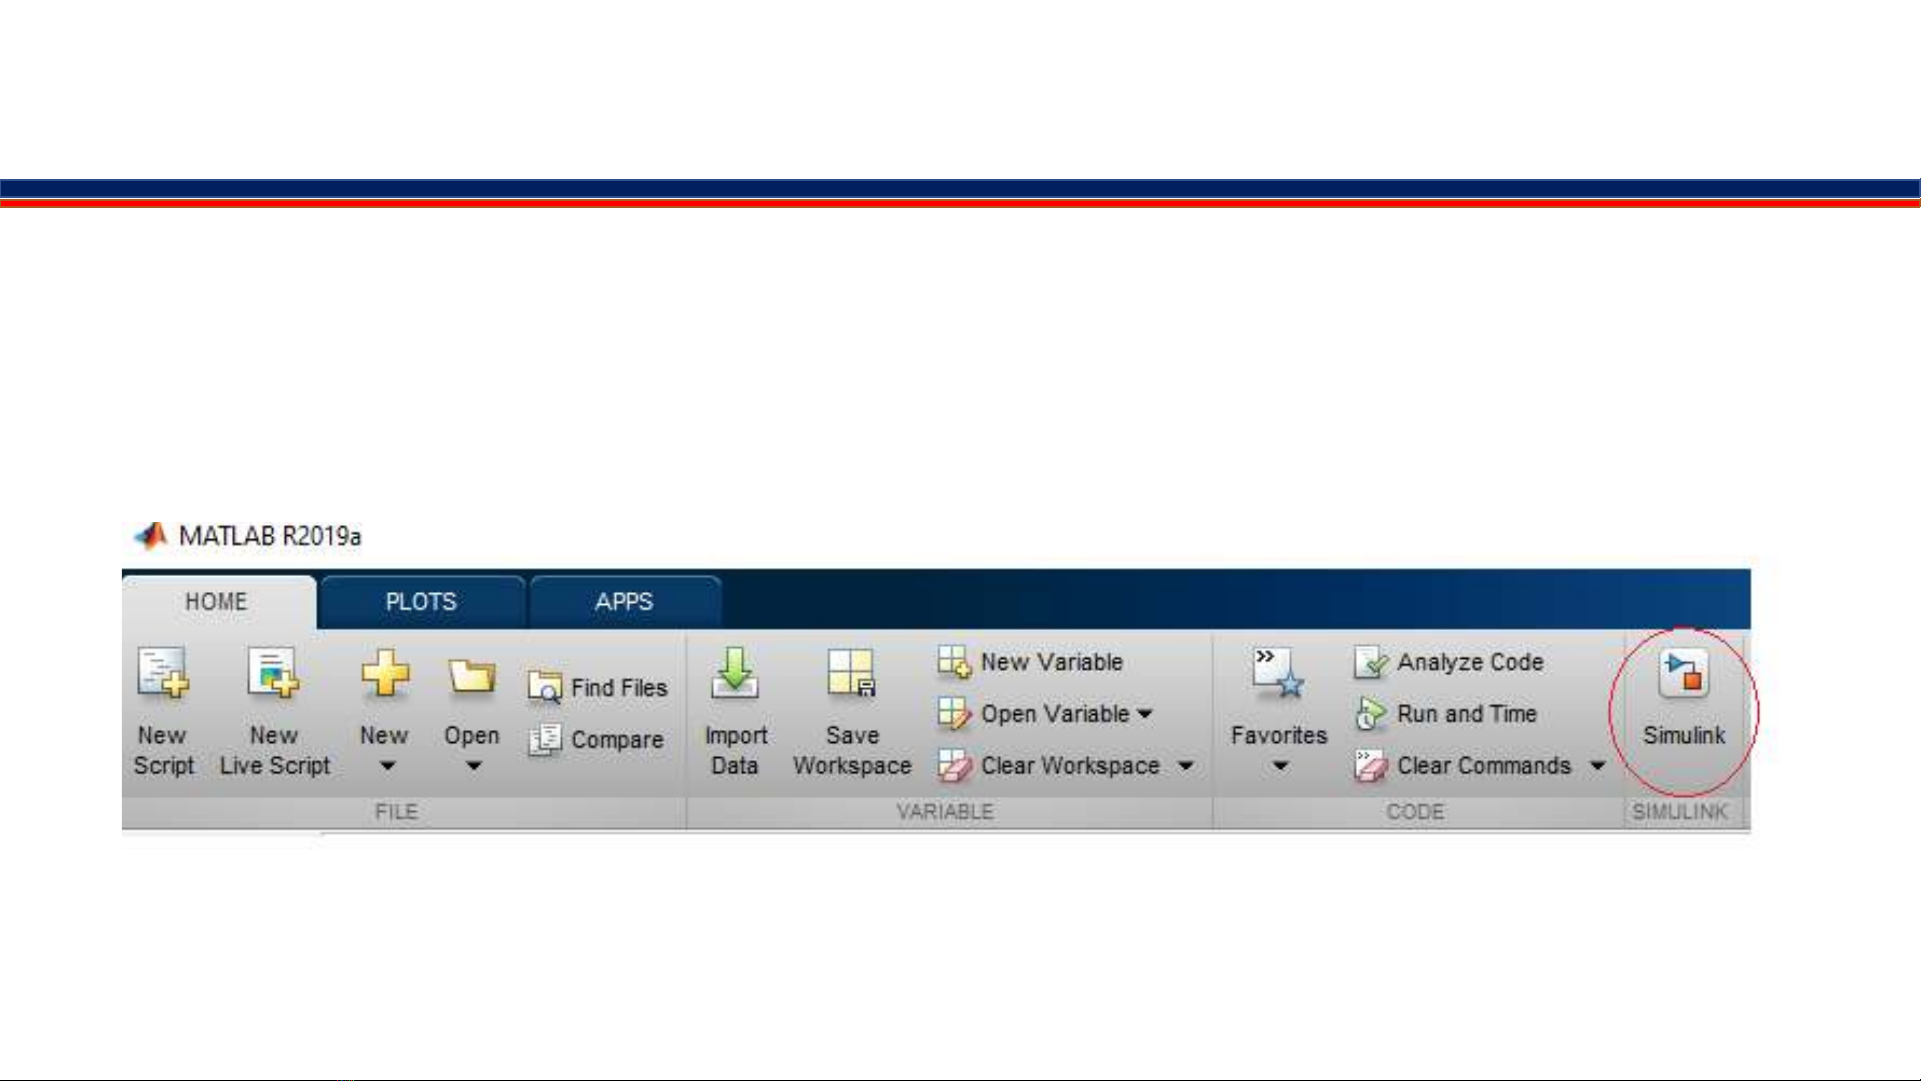Image resolution: width=1921 pixels, height=1081 pixels.
Task: Click the Compare files icon
Action: pos(544,740)
